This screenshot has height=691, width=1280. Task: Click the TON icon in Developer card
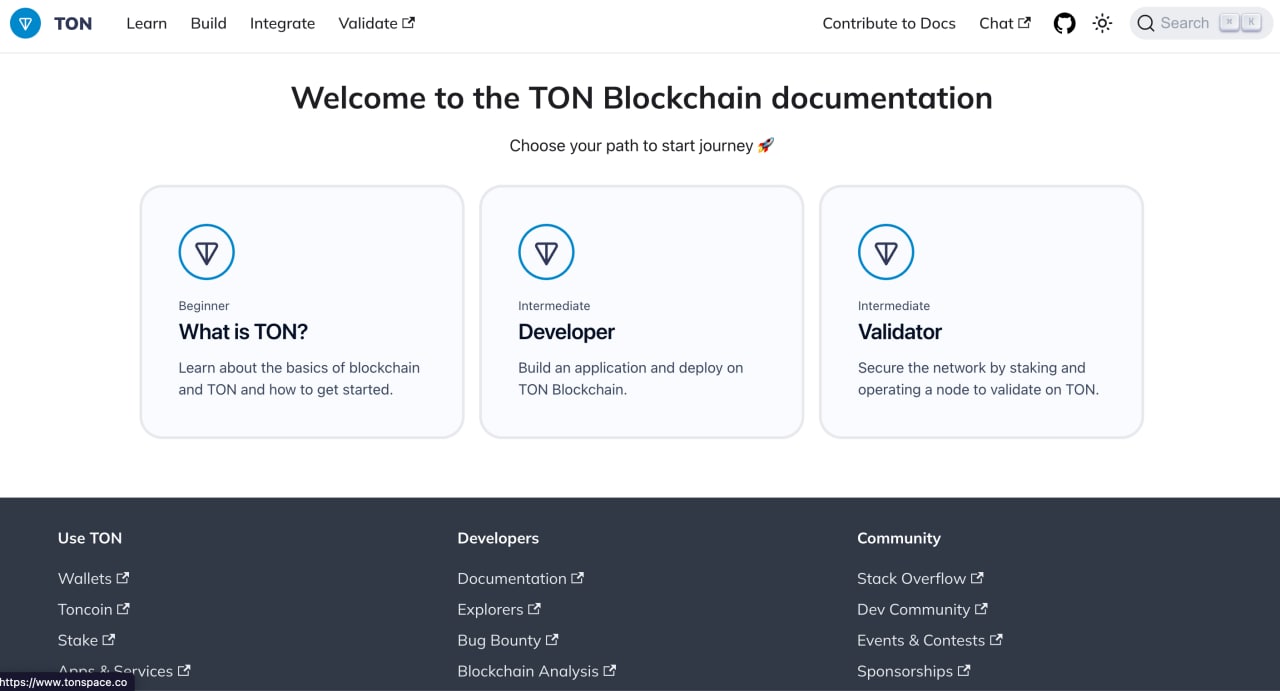(546, 252)
